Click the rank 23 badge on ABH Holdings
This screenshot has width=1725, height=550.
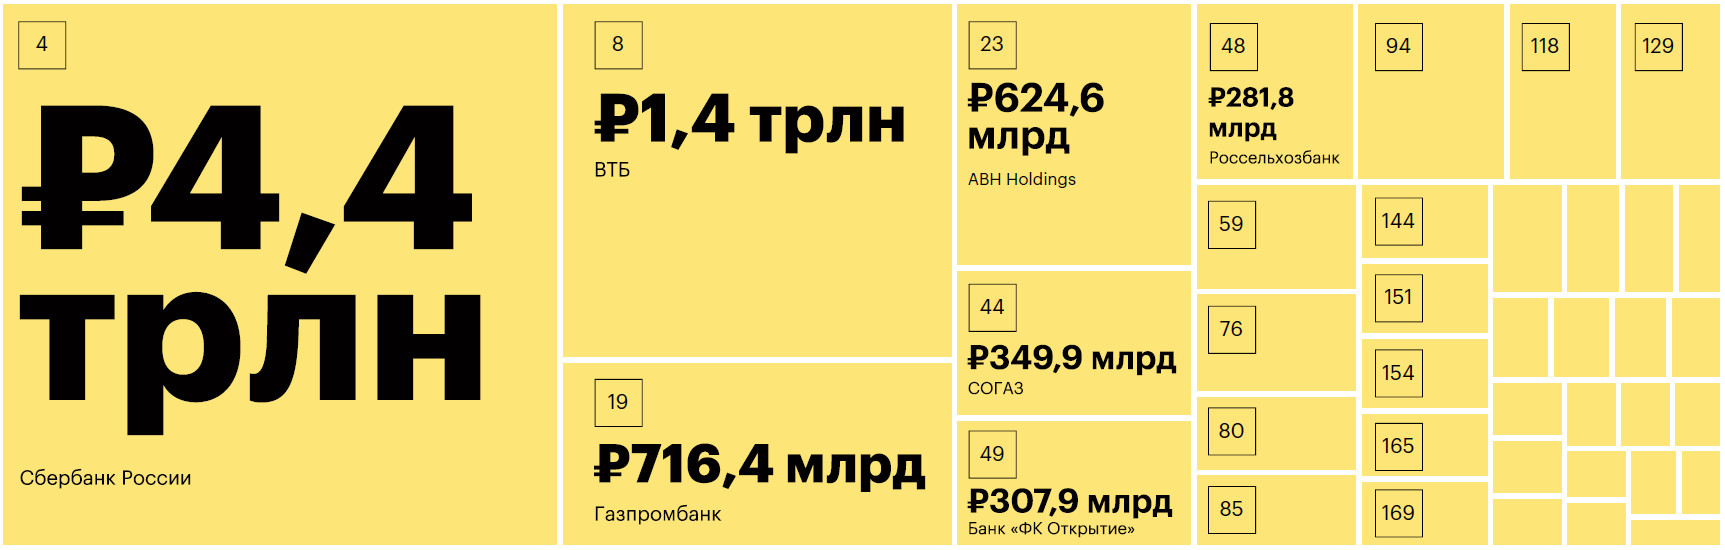pos(992,45)
